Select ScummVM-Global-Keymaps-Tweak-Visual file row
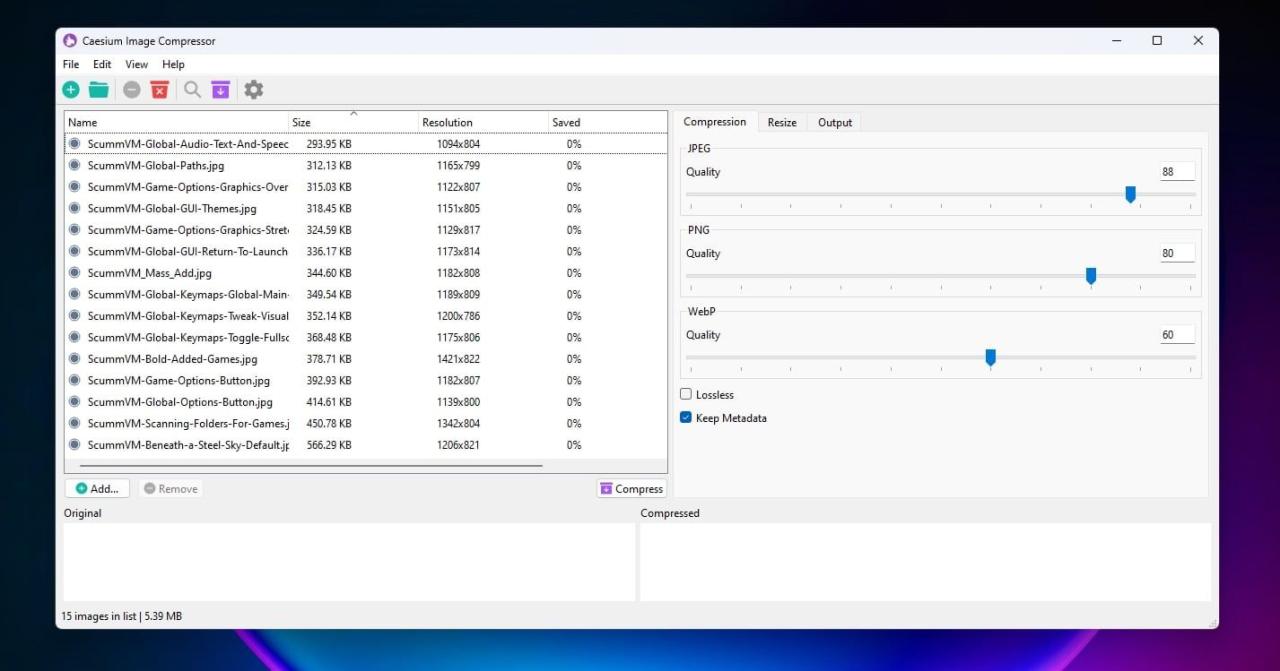The height and width of the screenshot is (671, 1280). click(366, 316)
